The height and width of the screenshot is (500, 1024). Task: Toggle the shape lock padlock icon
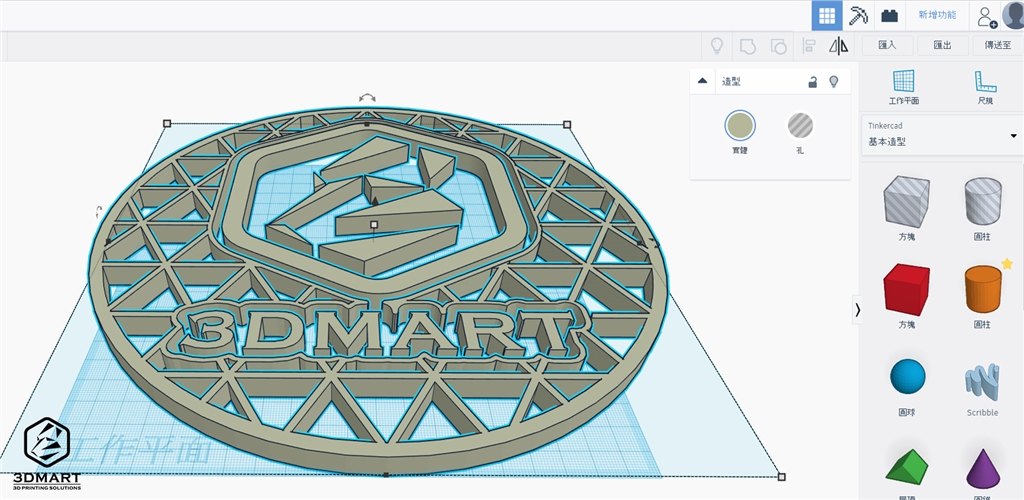(813, 81)
